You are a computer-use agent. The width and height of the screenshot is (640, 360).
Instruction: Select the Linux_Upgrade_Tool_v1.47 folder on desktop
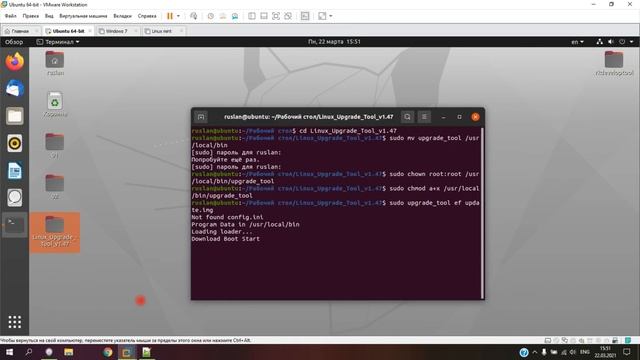pos(55,231)
